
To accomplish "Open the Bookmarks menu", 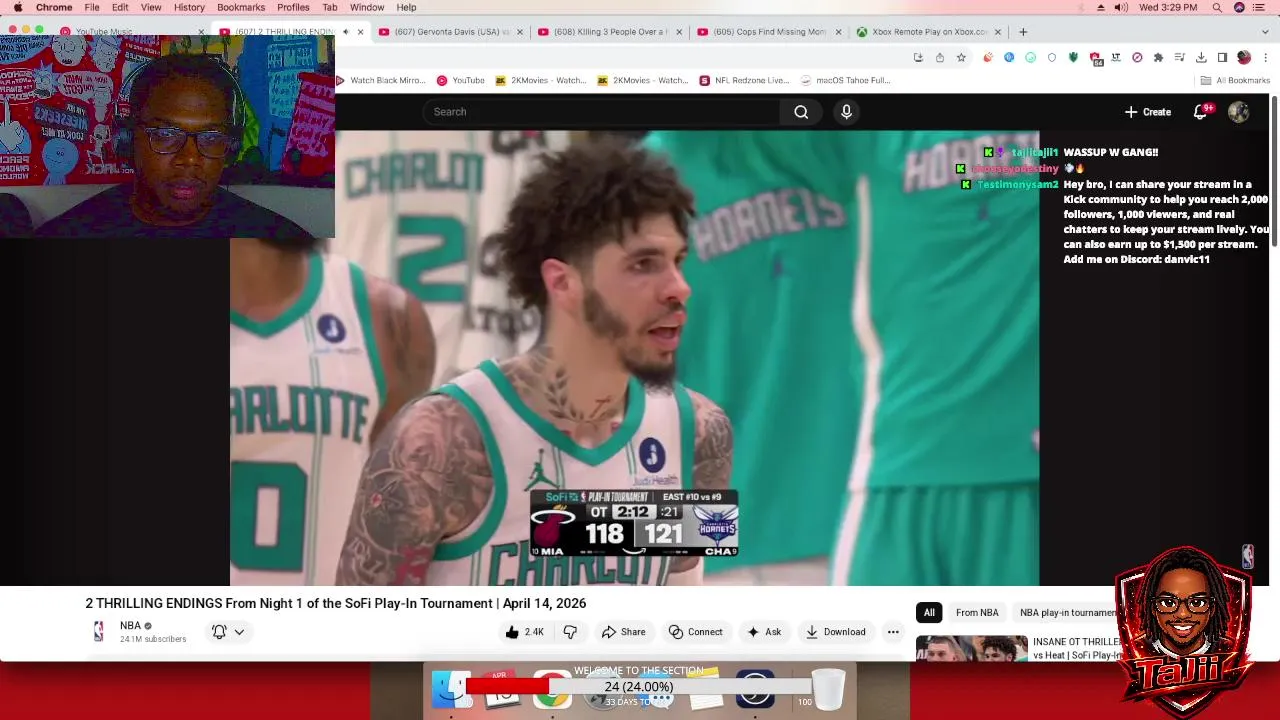I will (241, 7).
